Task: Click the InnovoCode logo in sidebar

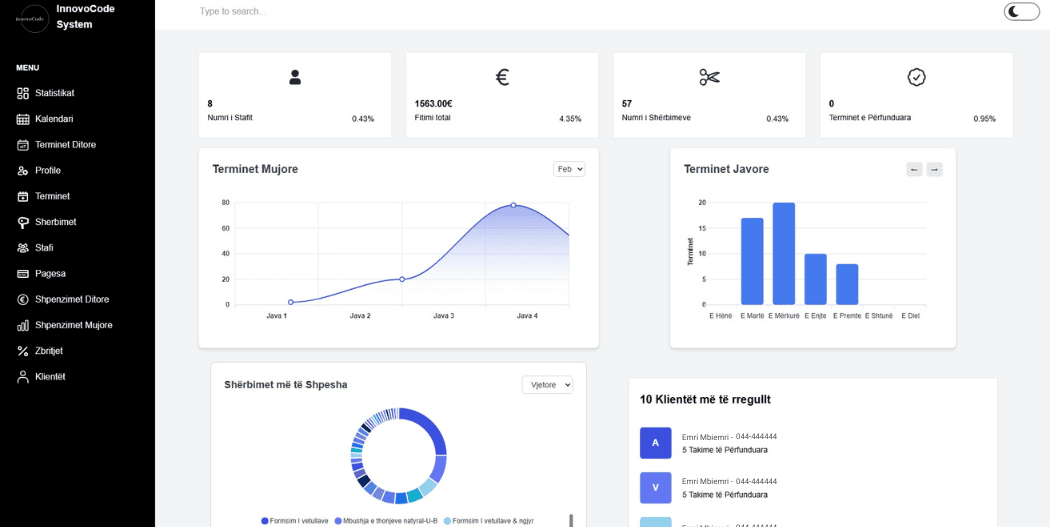Action: (34, 19)
